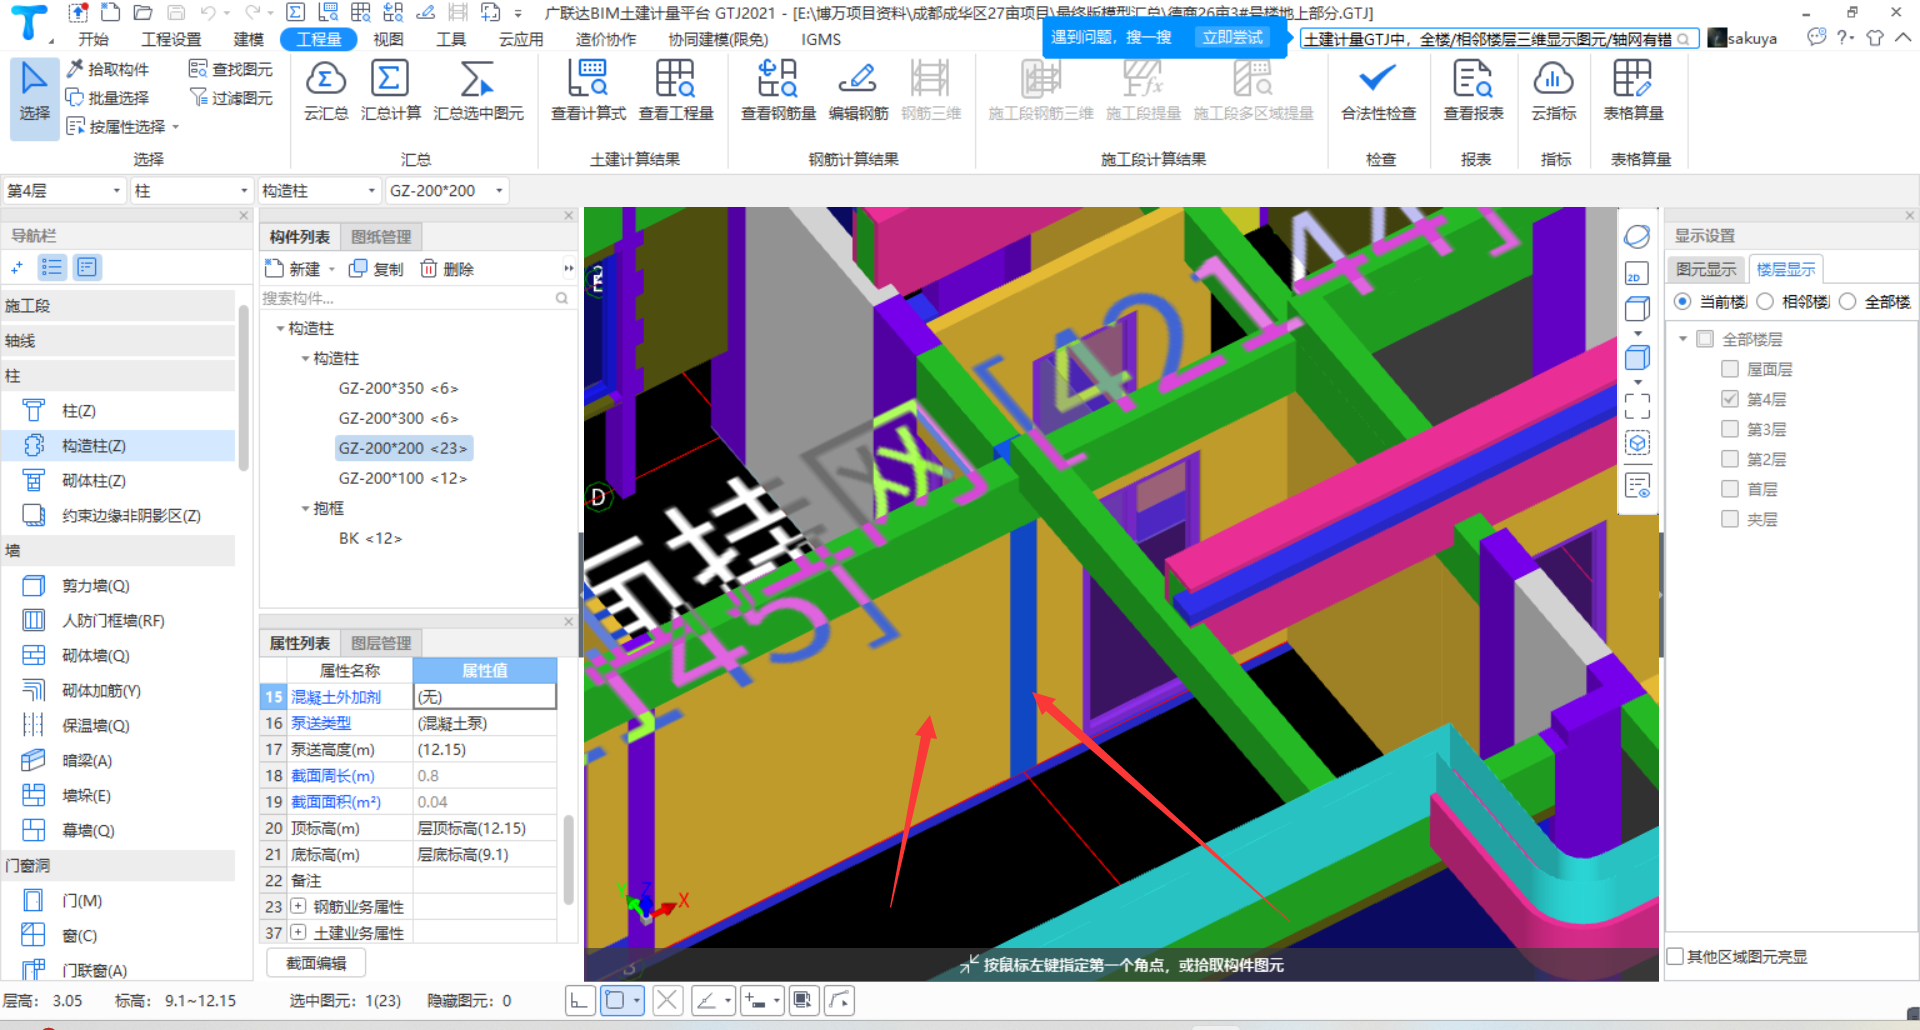Select GZ-200*350 component in list

(398, 388)
